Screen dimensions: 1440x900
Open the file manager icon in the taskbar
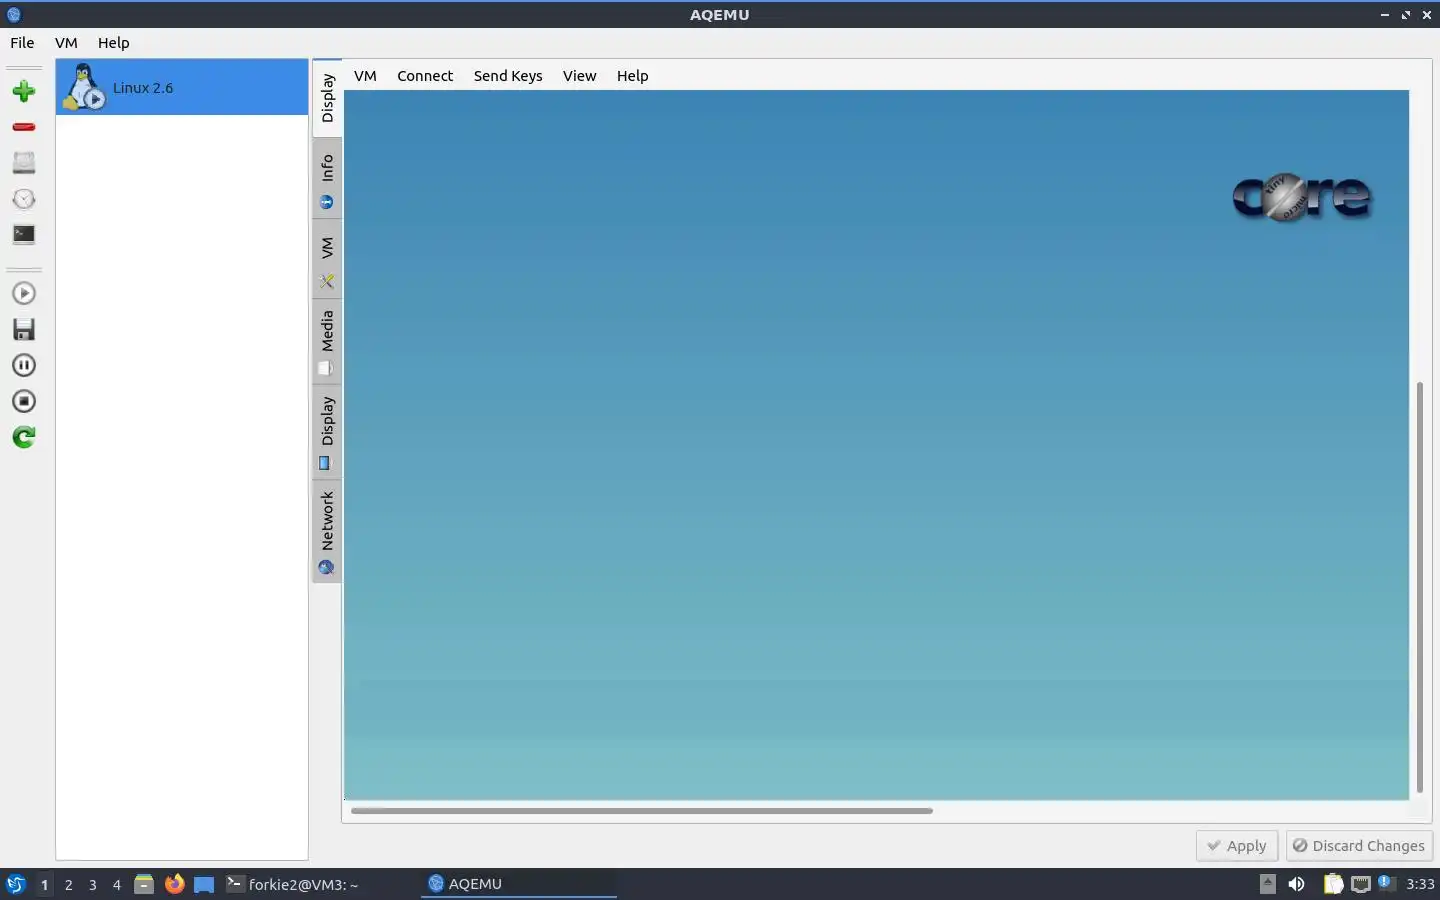click(144, 884)
